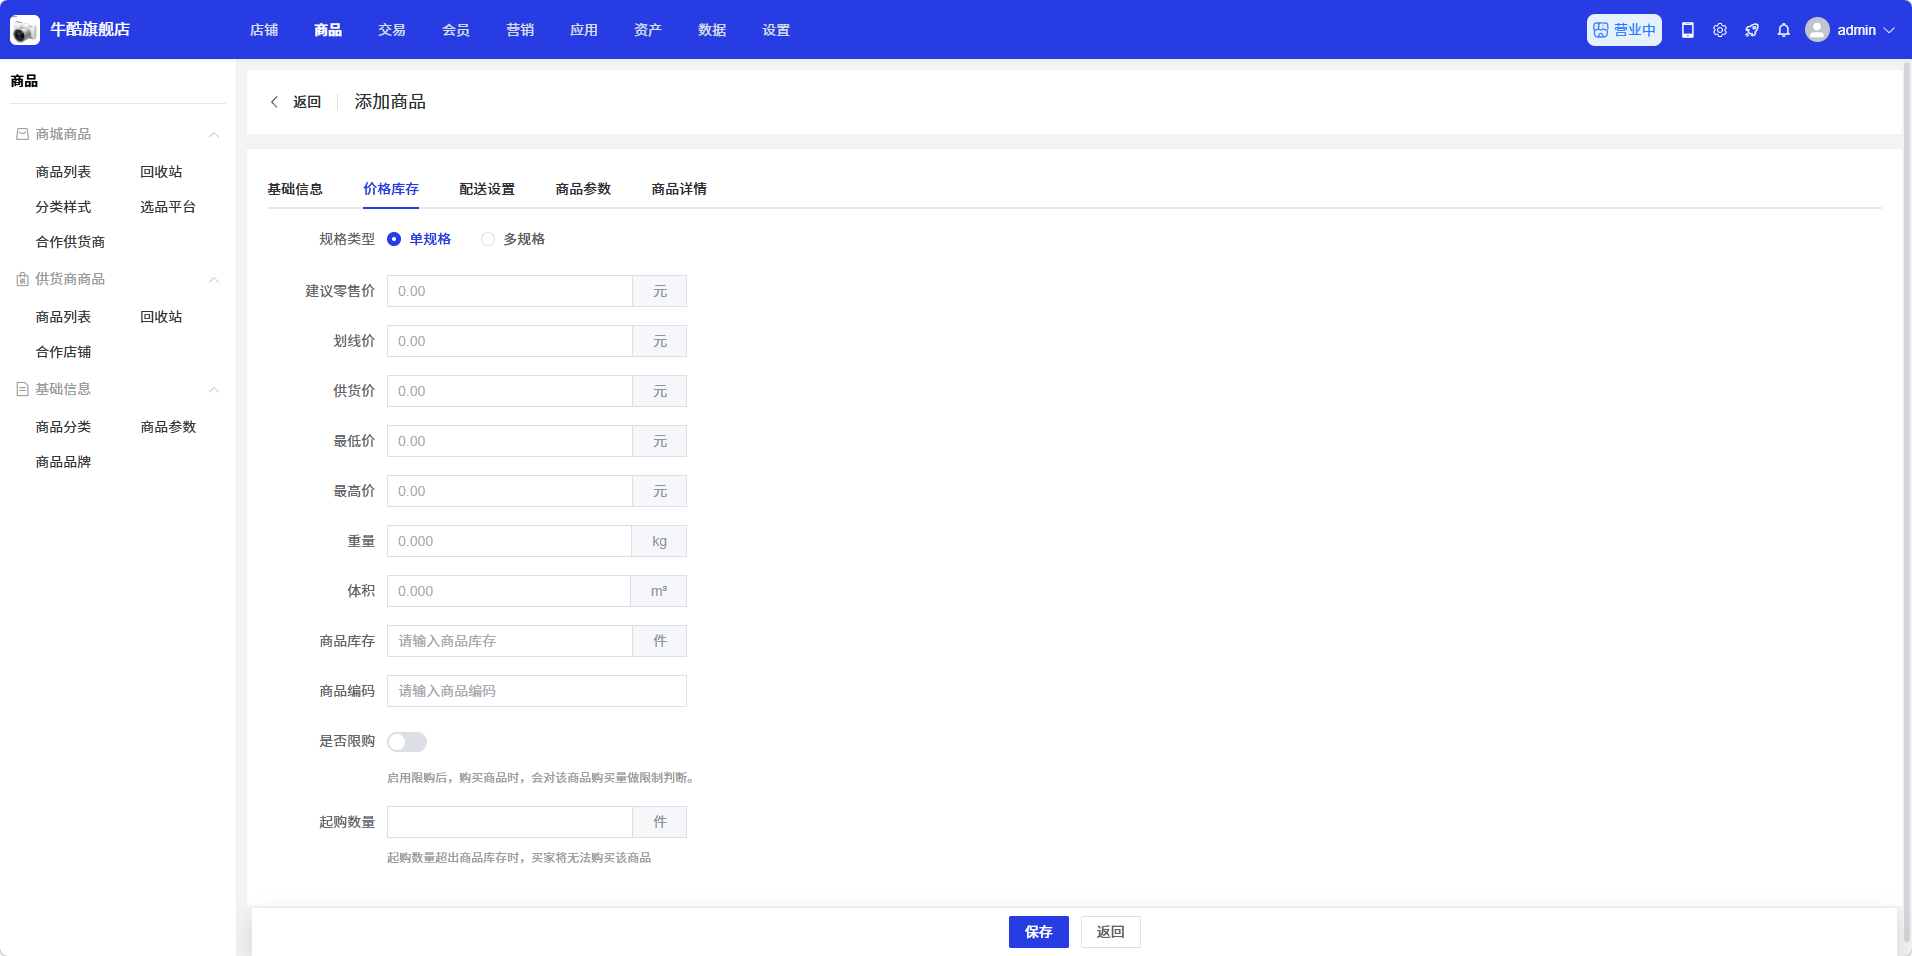Click the 商品库存 stock input field
This screenshot has width=1912, height=956.
click(509, 641)
